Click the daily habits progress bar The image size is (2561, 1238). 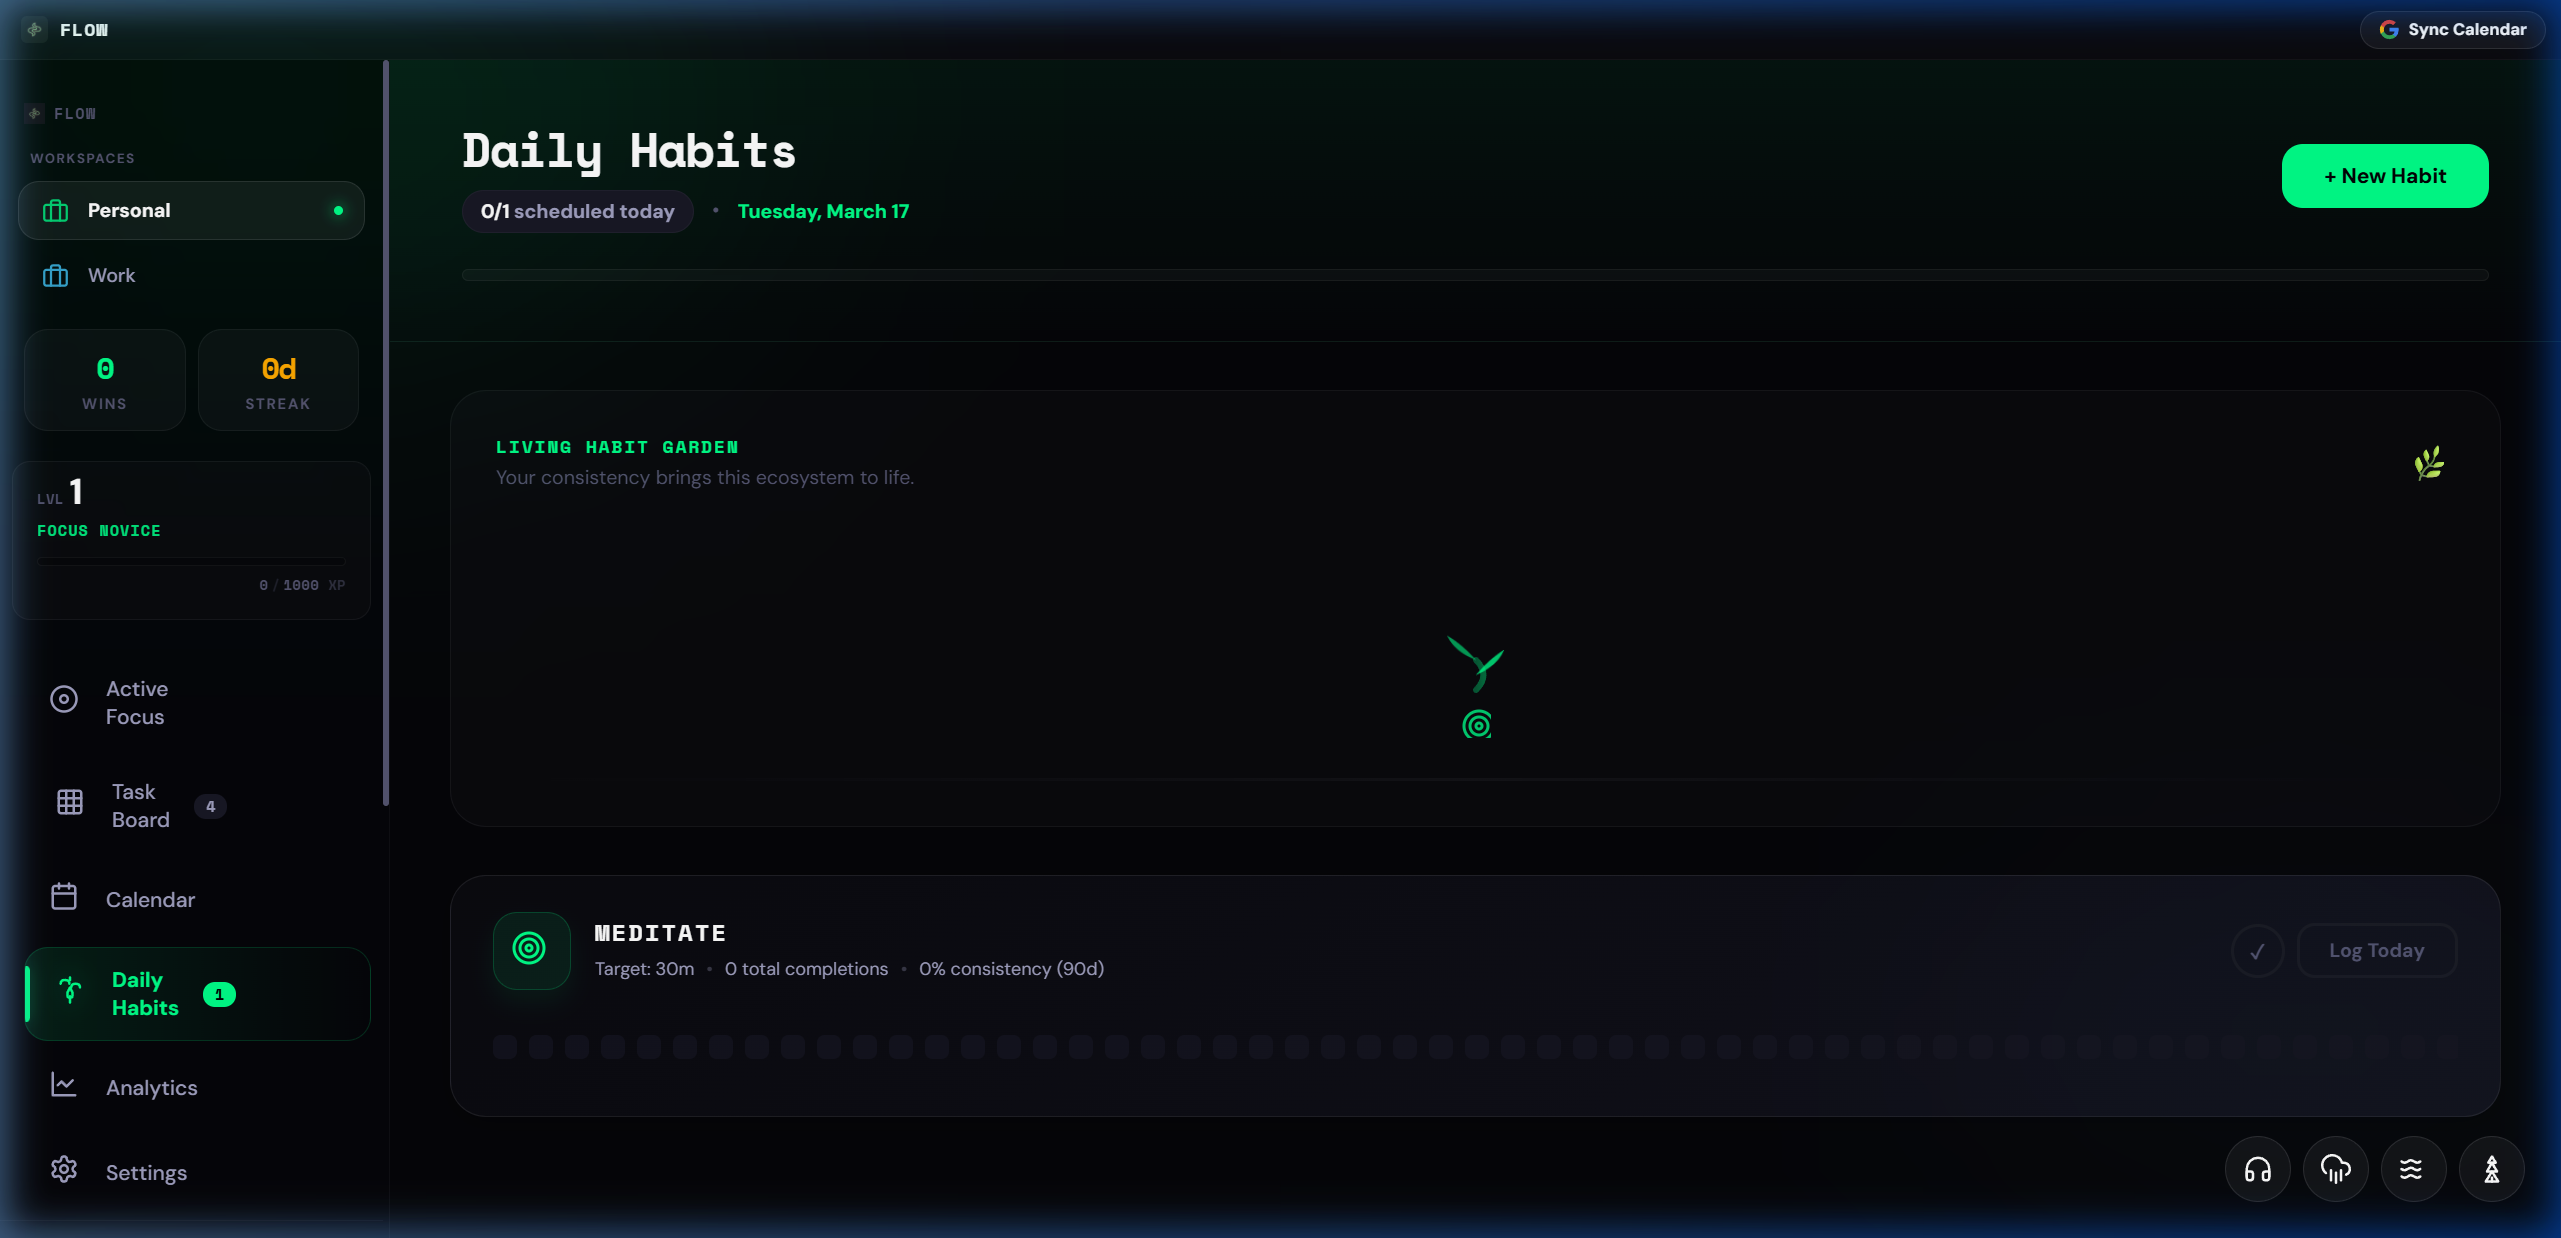[1475, 275]
